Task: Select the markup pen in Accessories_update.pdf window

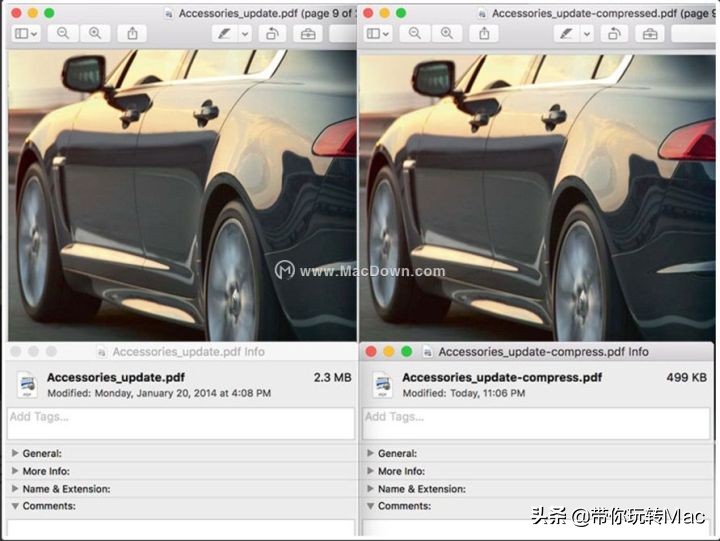Action: click(225, 34)
